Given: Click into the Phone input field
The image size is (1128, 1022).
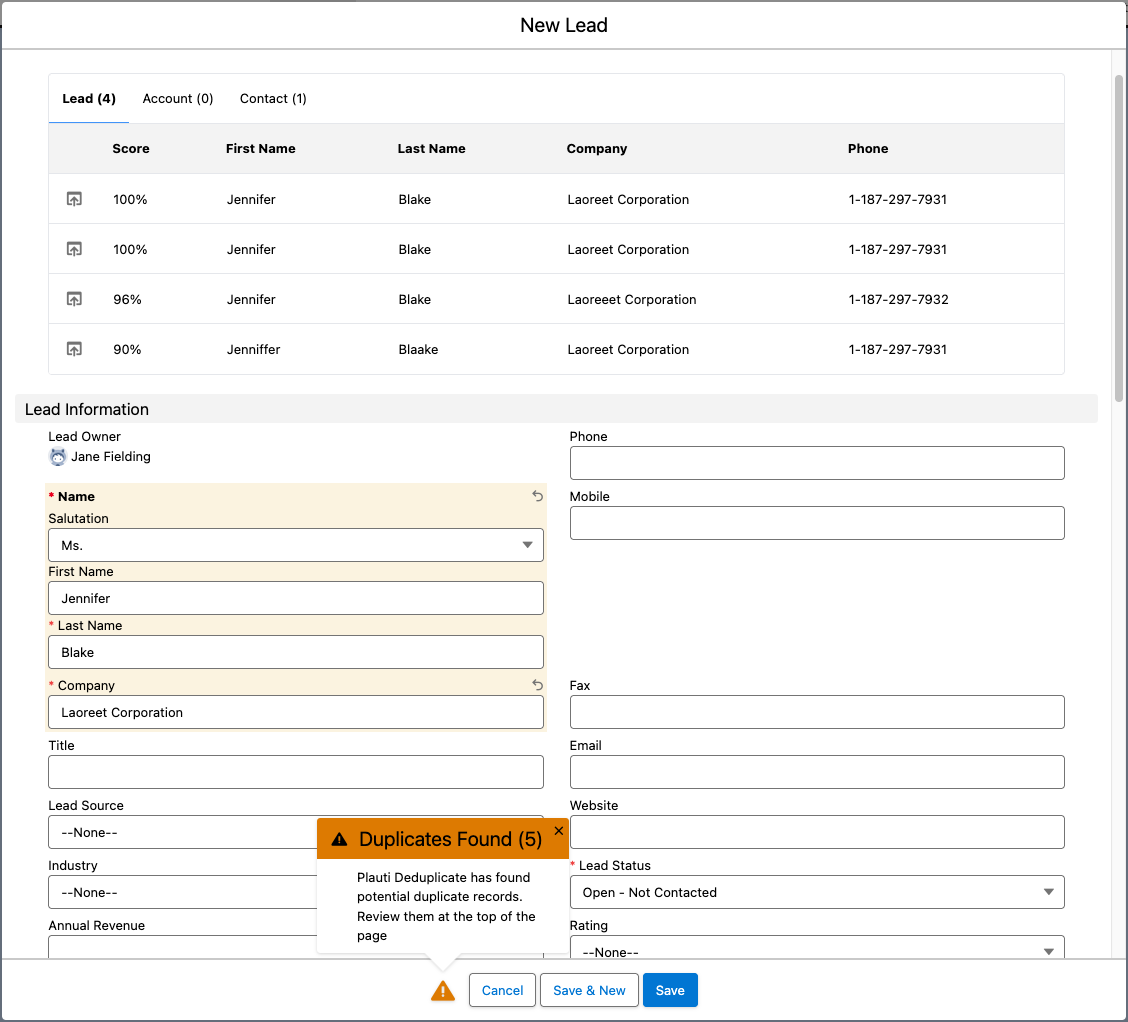Looking at the screenshot, I should coord(817,463).
